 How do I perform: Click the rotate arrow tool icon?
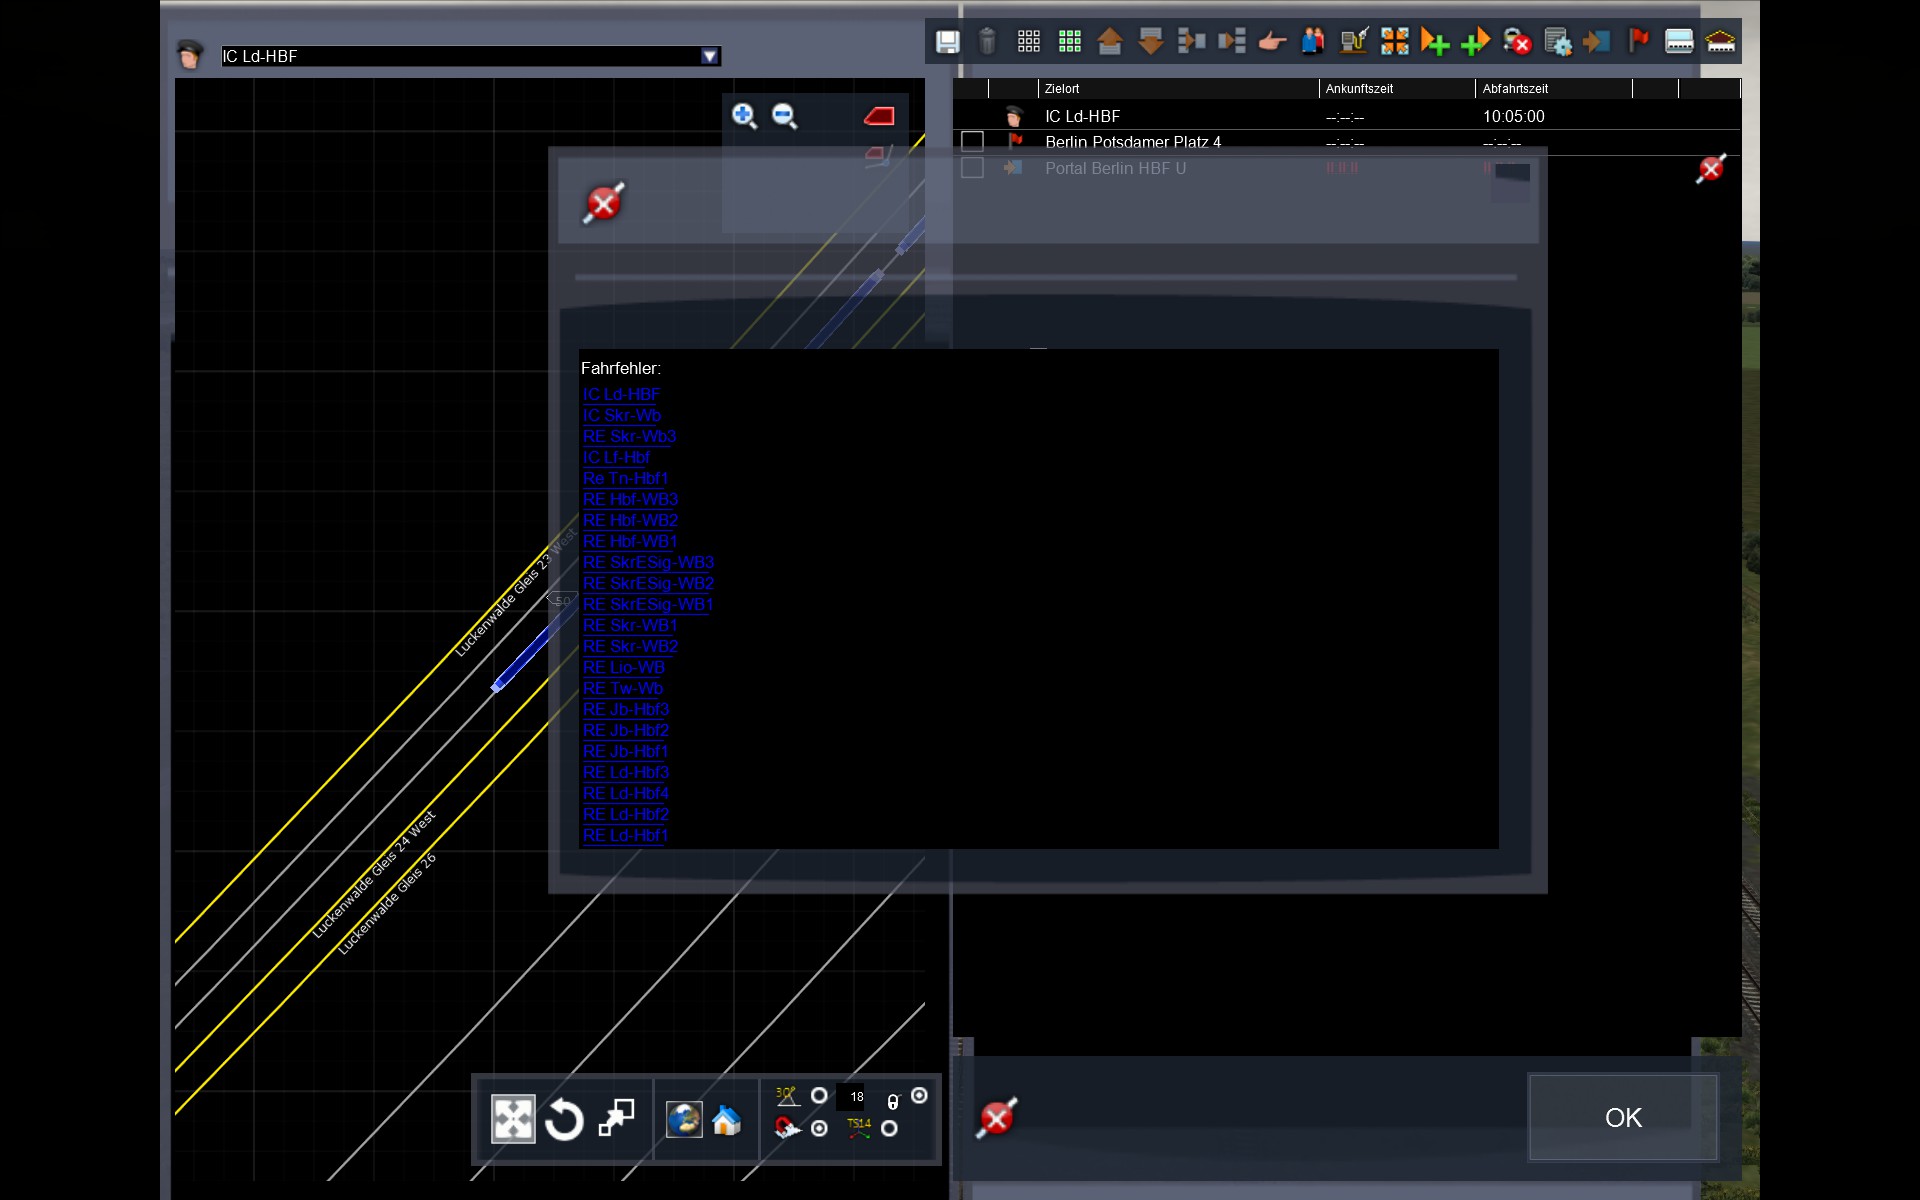(x=564, y=1119)
